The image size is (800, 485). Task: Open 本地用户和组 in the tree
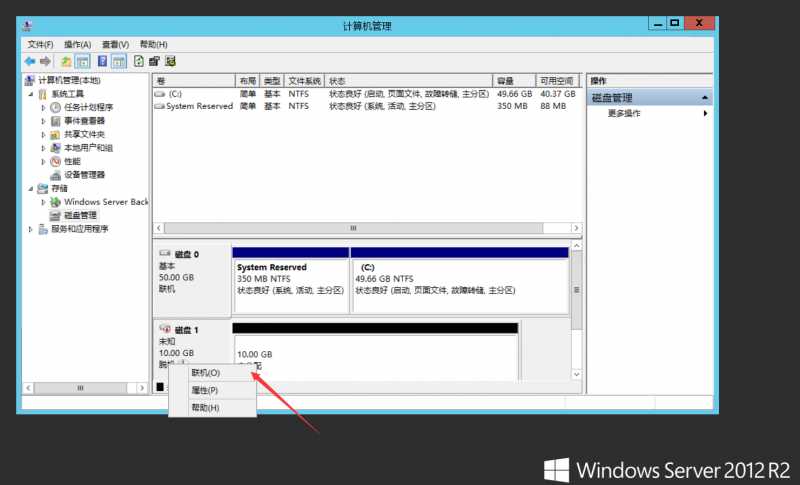tap(88, 148)
